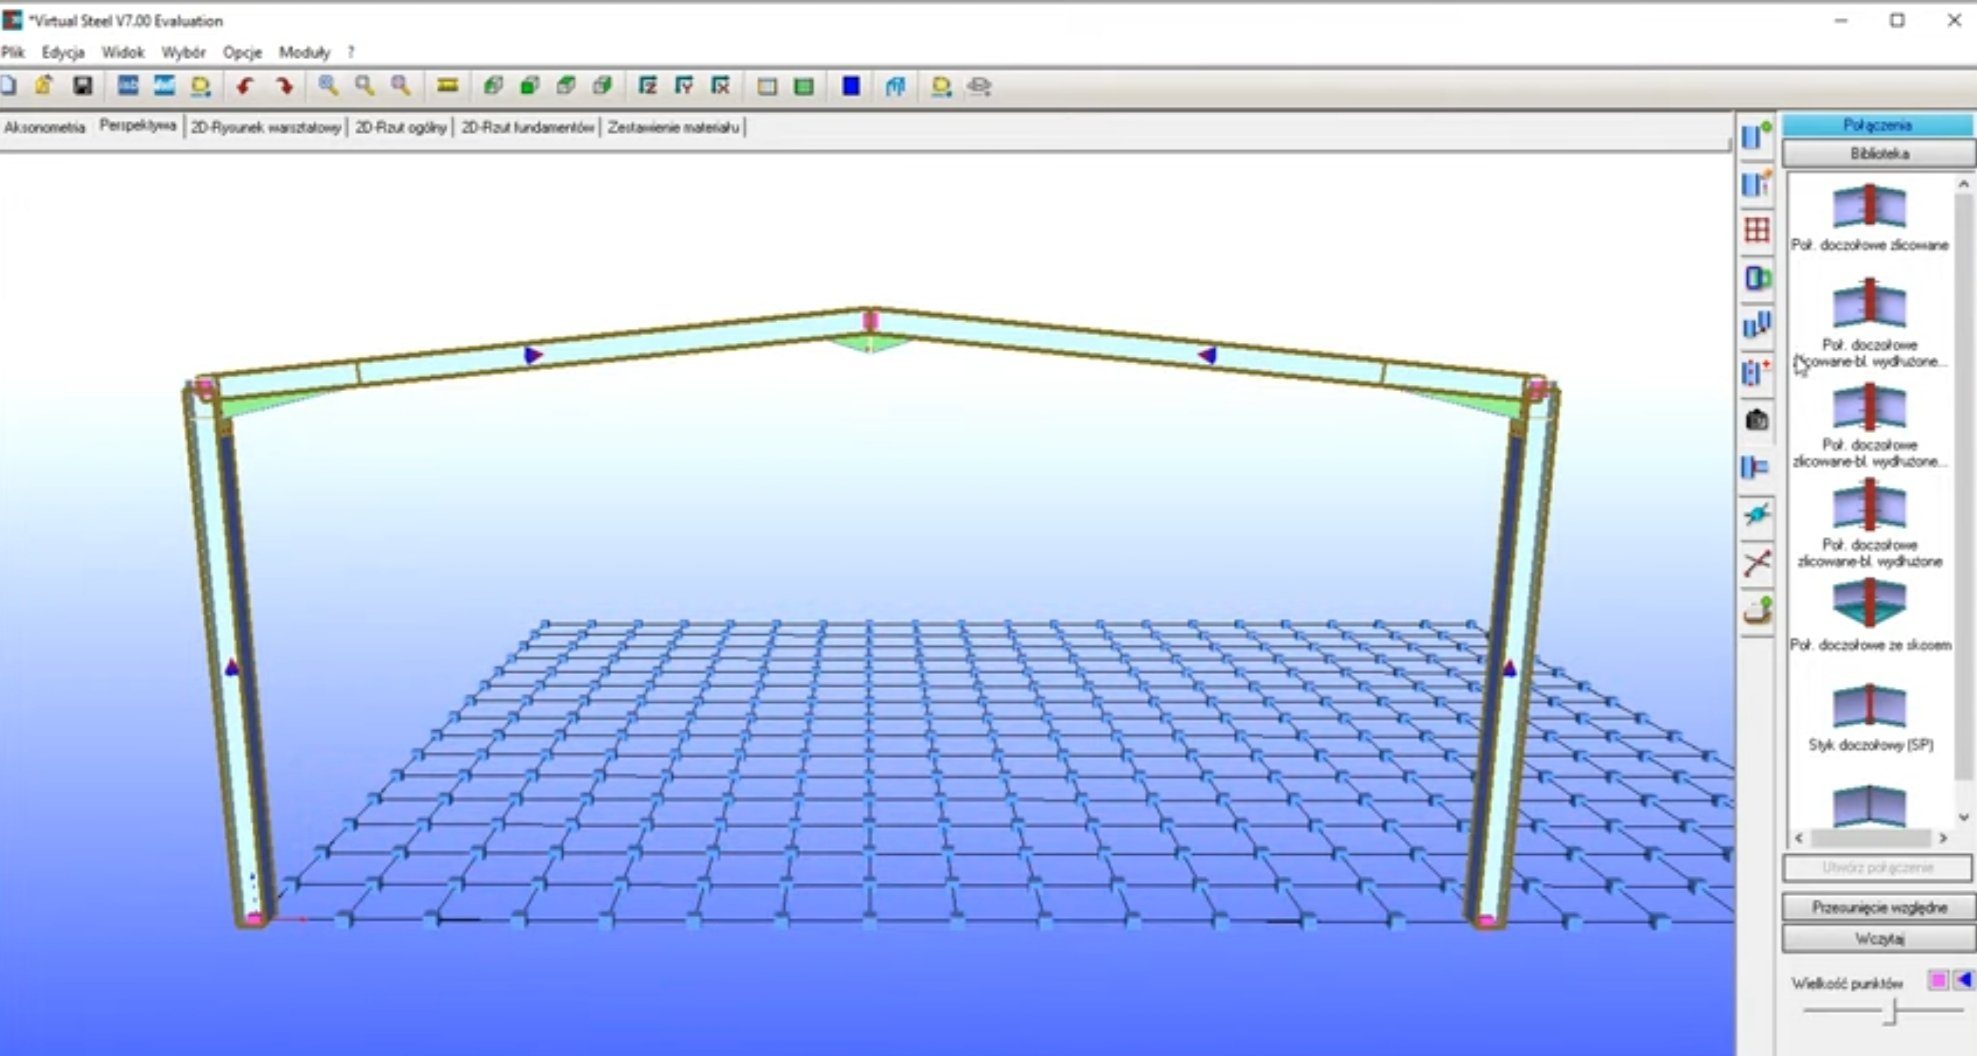Click the yellow measure ruler toolbar icon
The height and width of the screenshot is (1056, 1977).
tap(447, 86)
